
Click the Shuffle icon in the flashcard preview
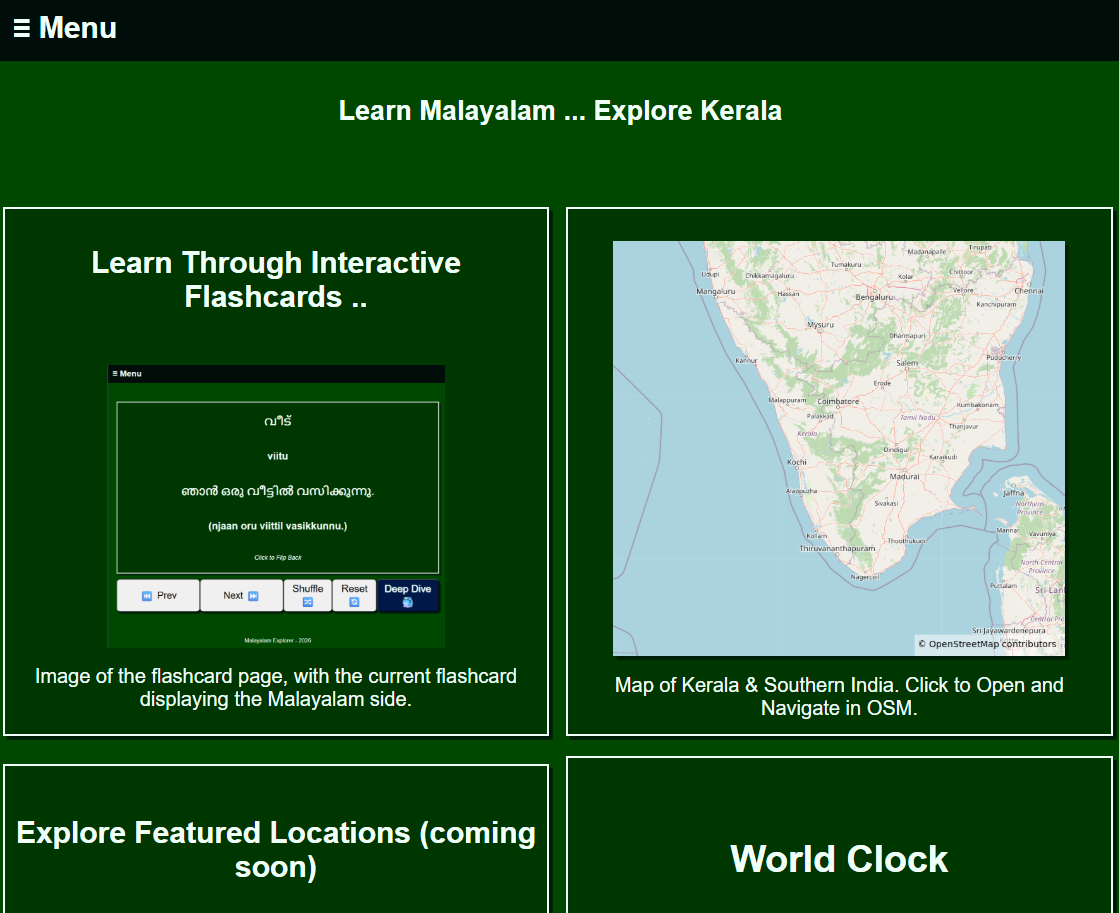click(x=308, y=602)
